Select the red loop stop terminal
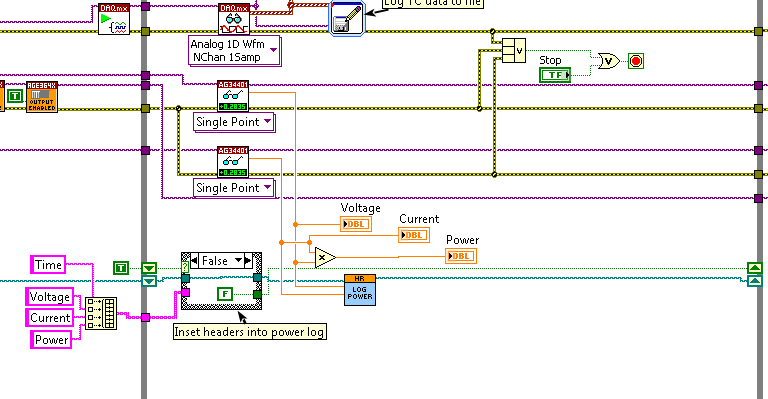The width and height of the screenshot is (768, 399). tap(636, 61)
